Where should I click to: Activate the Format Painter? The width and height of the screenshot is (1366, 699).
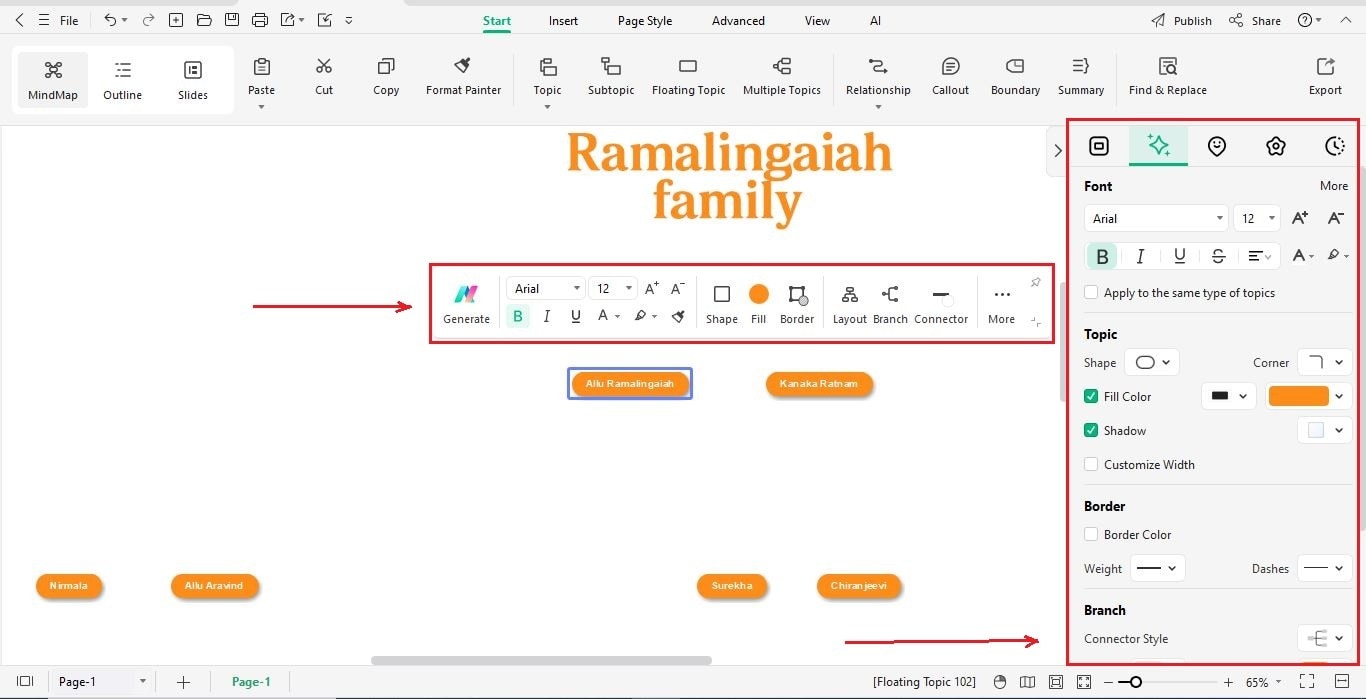(463, 75)
